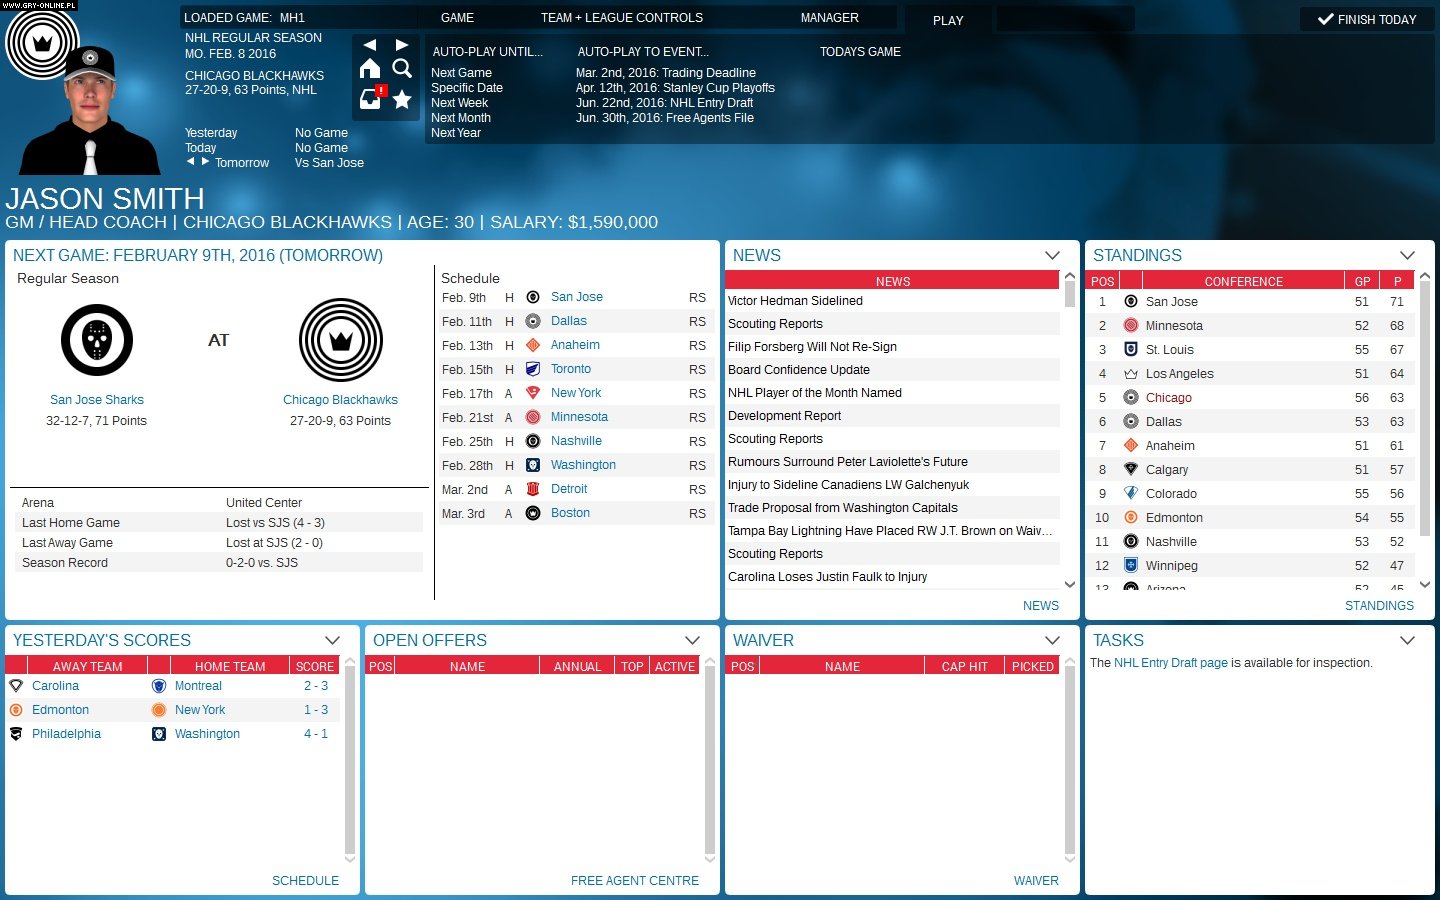Open the Free Agent Centre link
The height and width of the screenshot is (900, 1440).
coord(634,881)
